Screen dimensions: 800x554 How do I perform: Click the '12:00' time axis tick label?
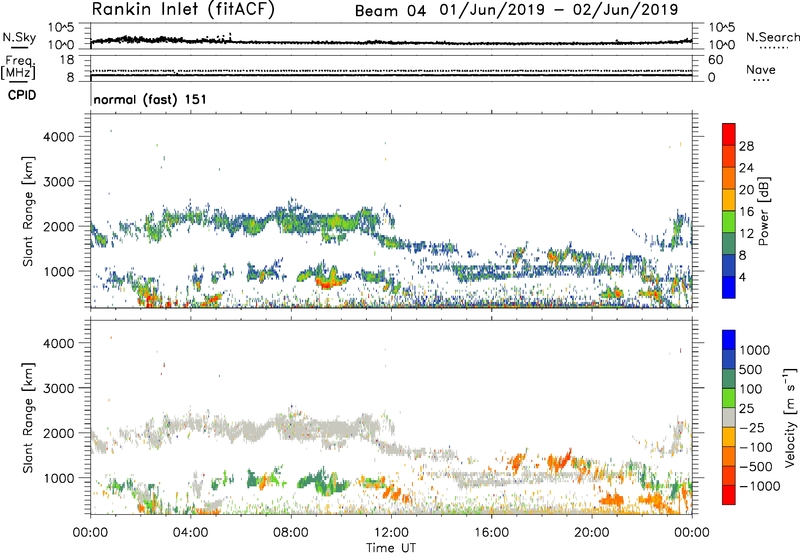click(391, 533)
